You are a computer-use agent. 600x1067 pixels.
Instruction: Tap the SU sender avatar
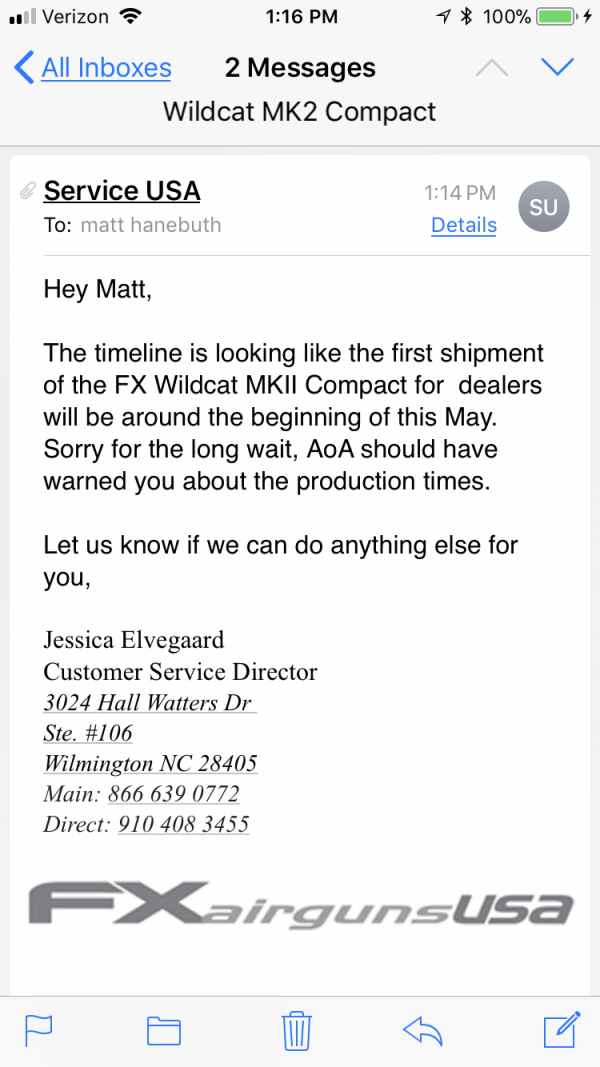coord(544,208)
